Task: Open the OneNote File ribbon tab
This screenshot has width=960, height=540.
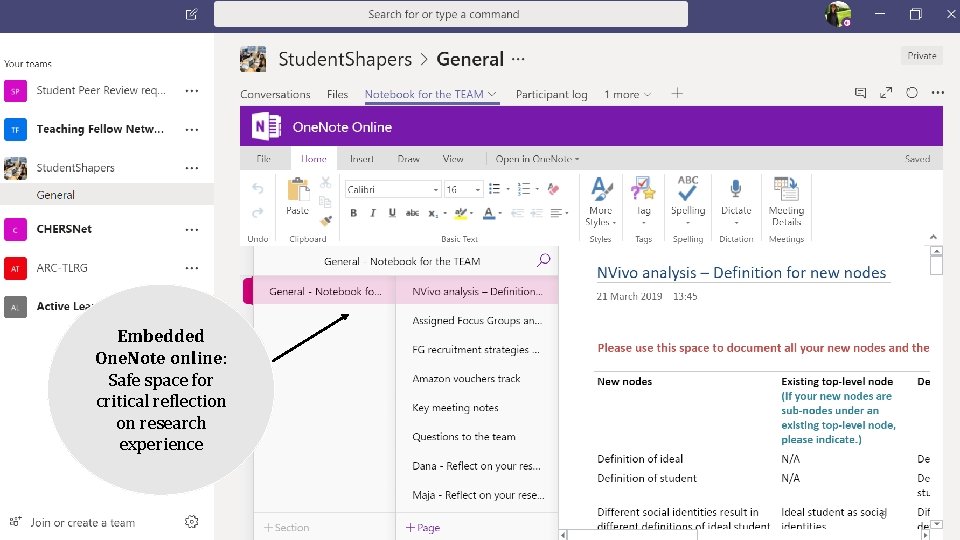Action: 263,159
